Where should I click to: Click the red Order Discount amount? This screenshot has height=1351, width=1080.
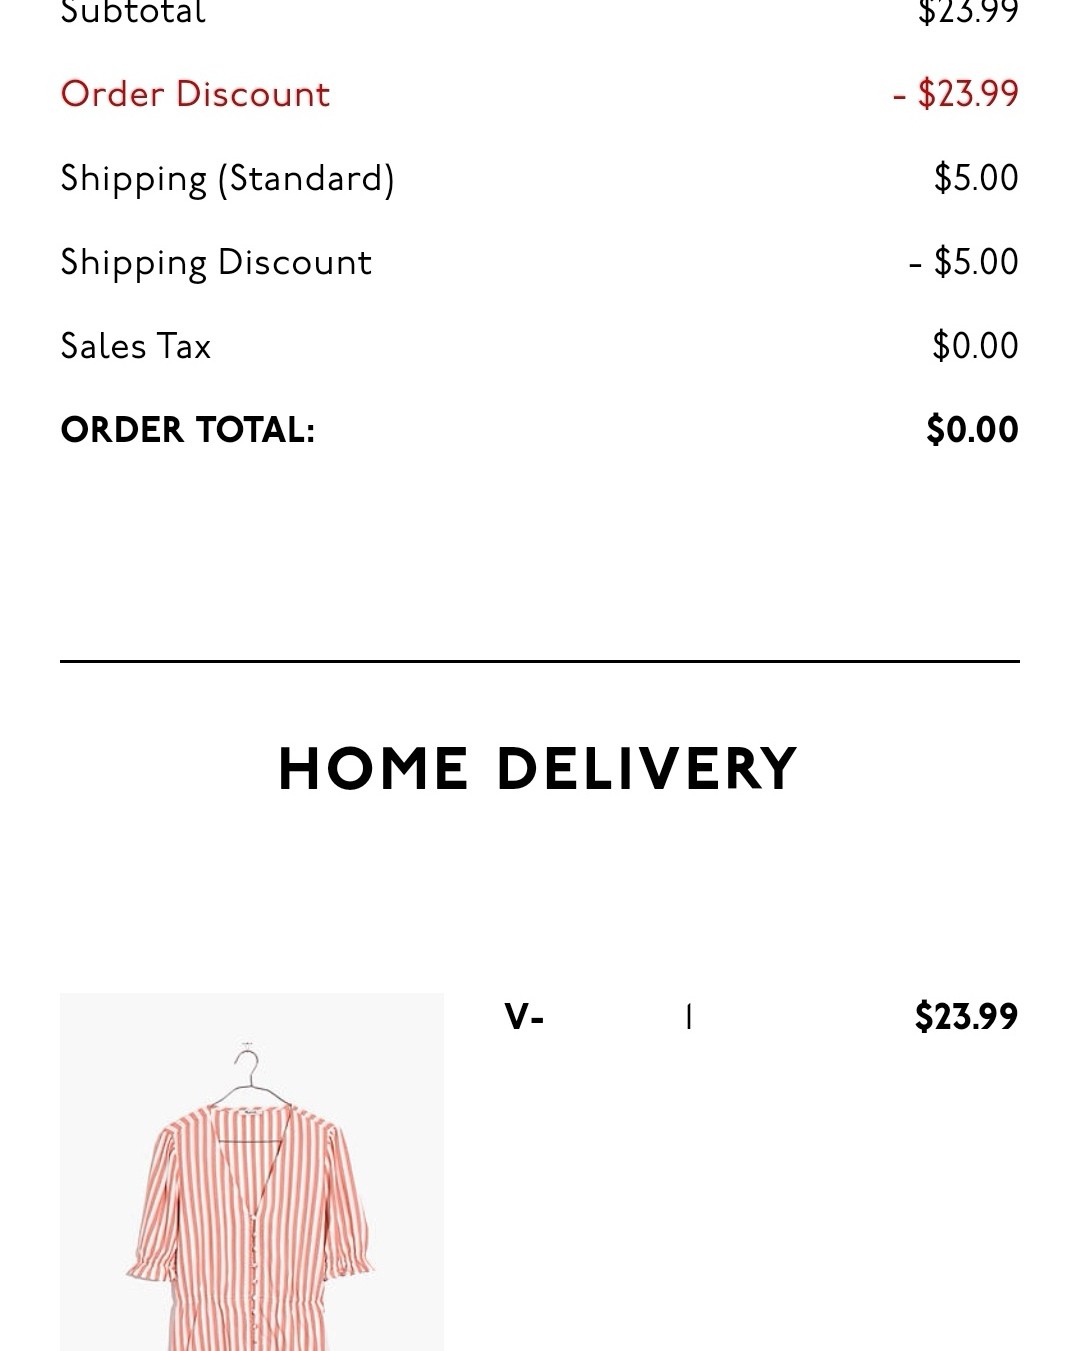(956, 94)
